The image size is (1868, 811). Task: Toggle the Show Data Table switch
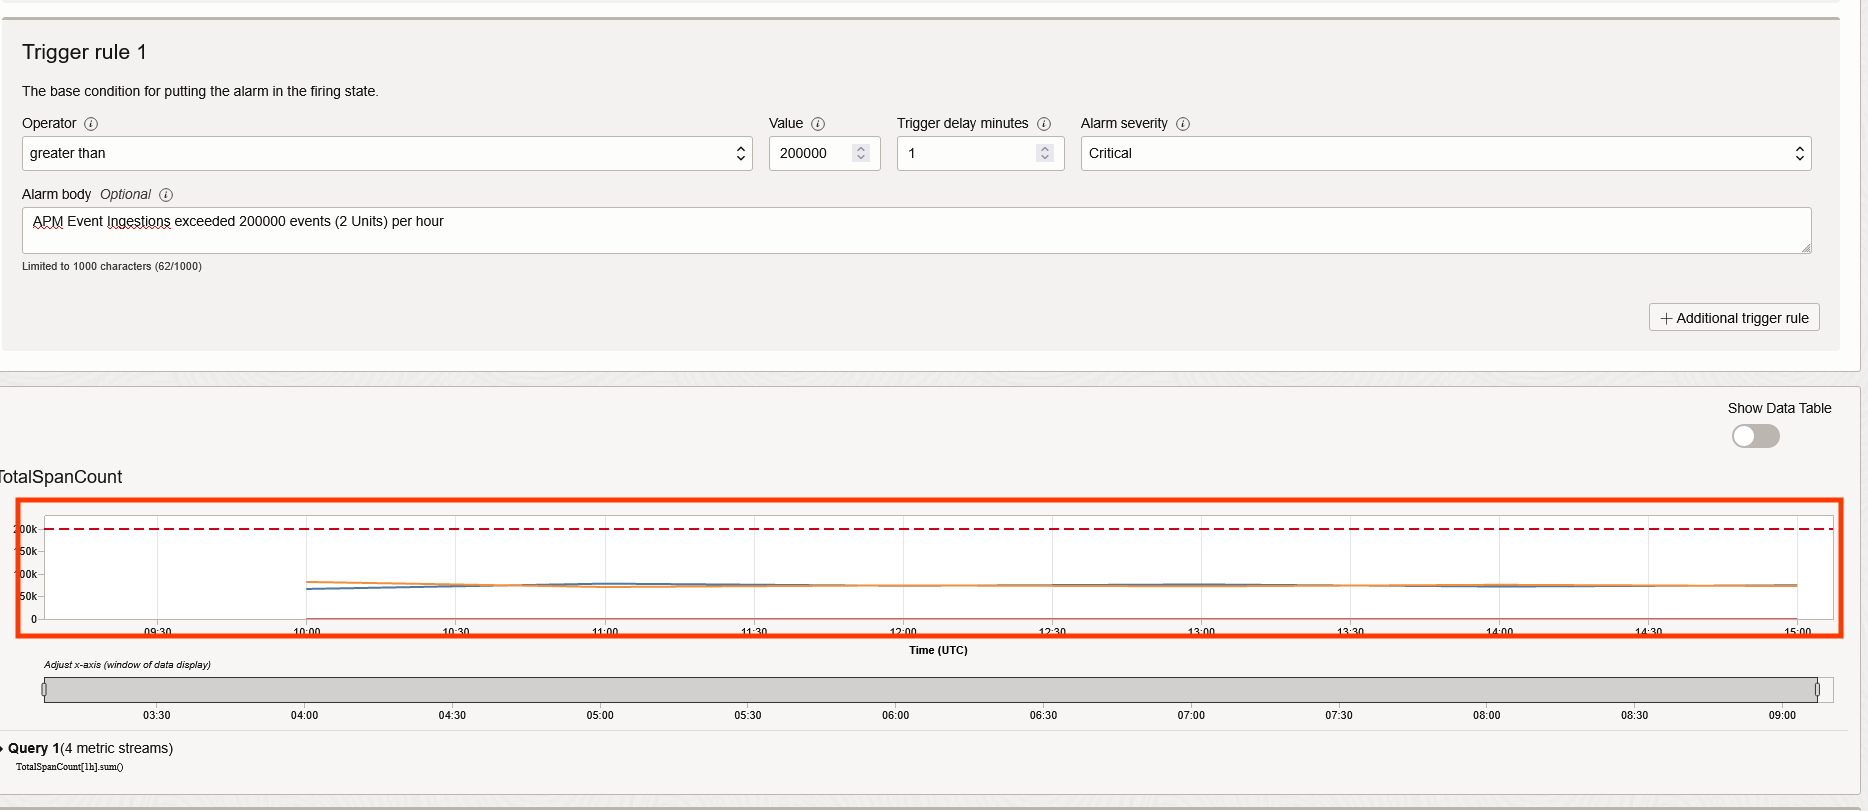(x=1756, y=436)
